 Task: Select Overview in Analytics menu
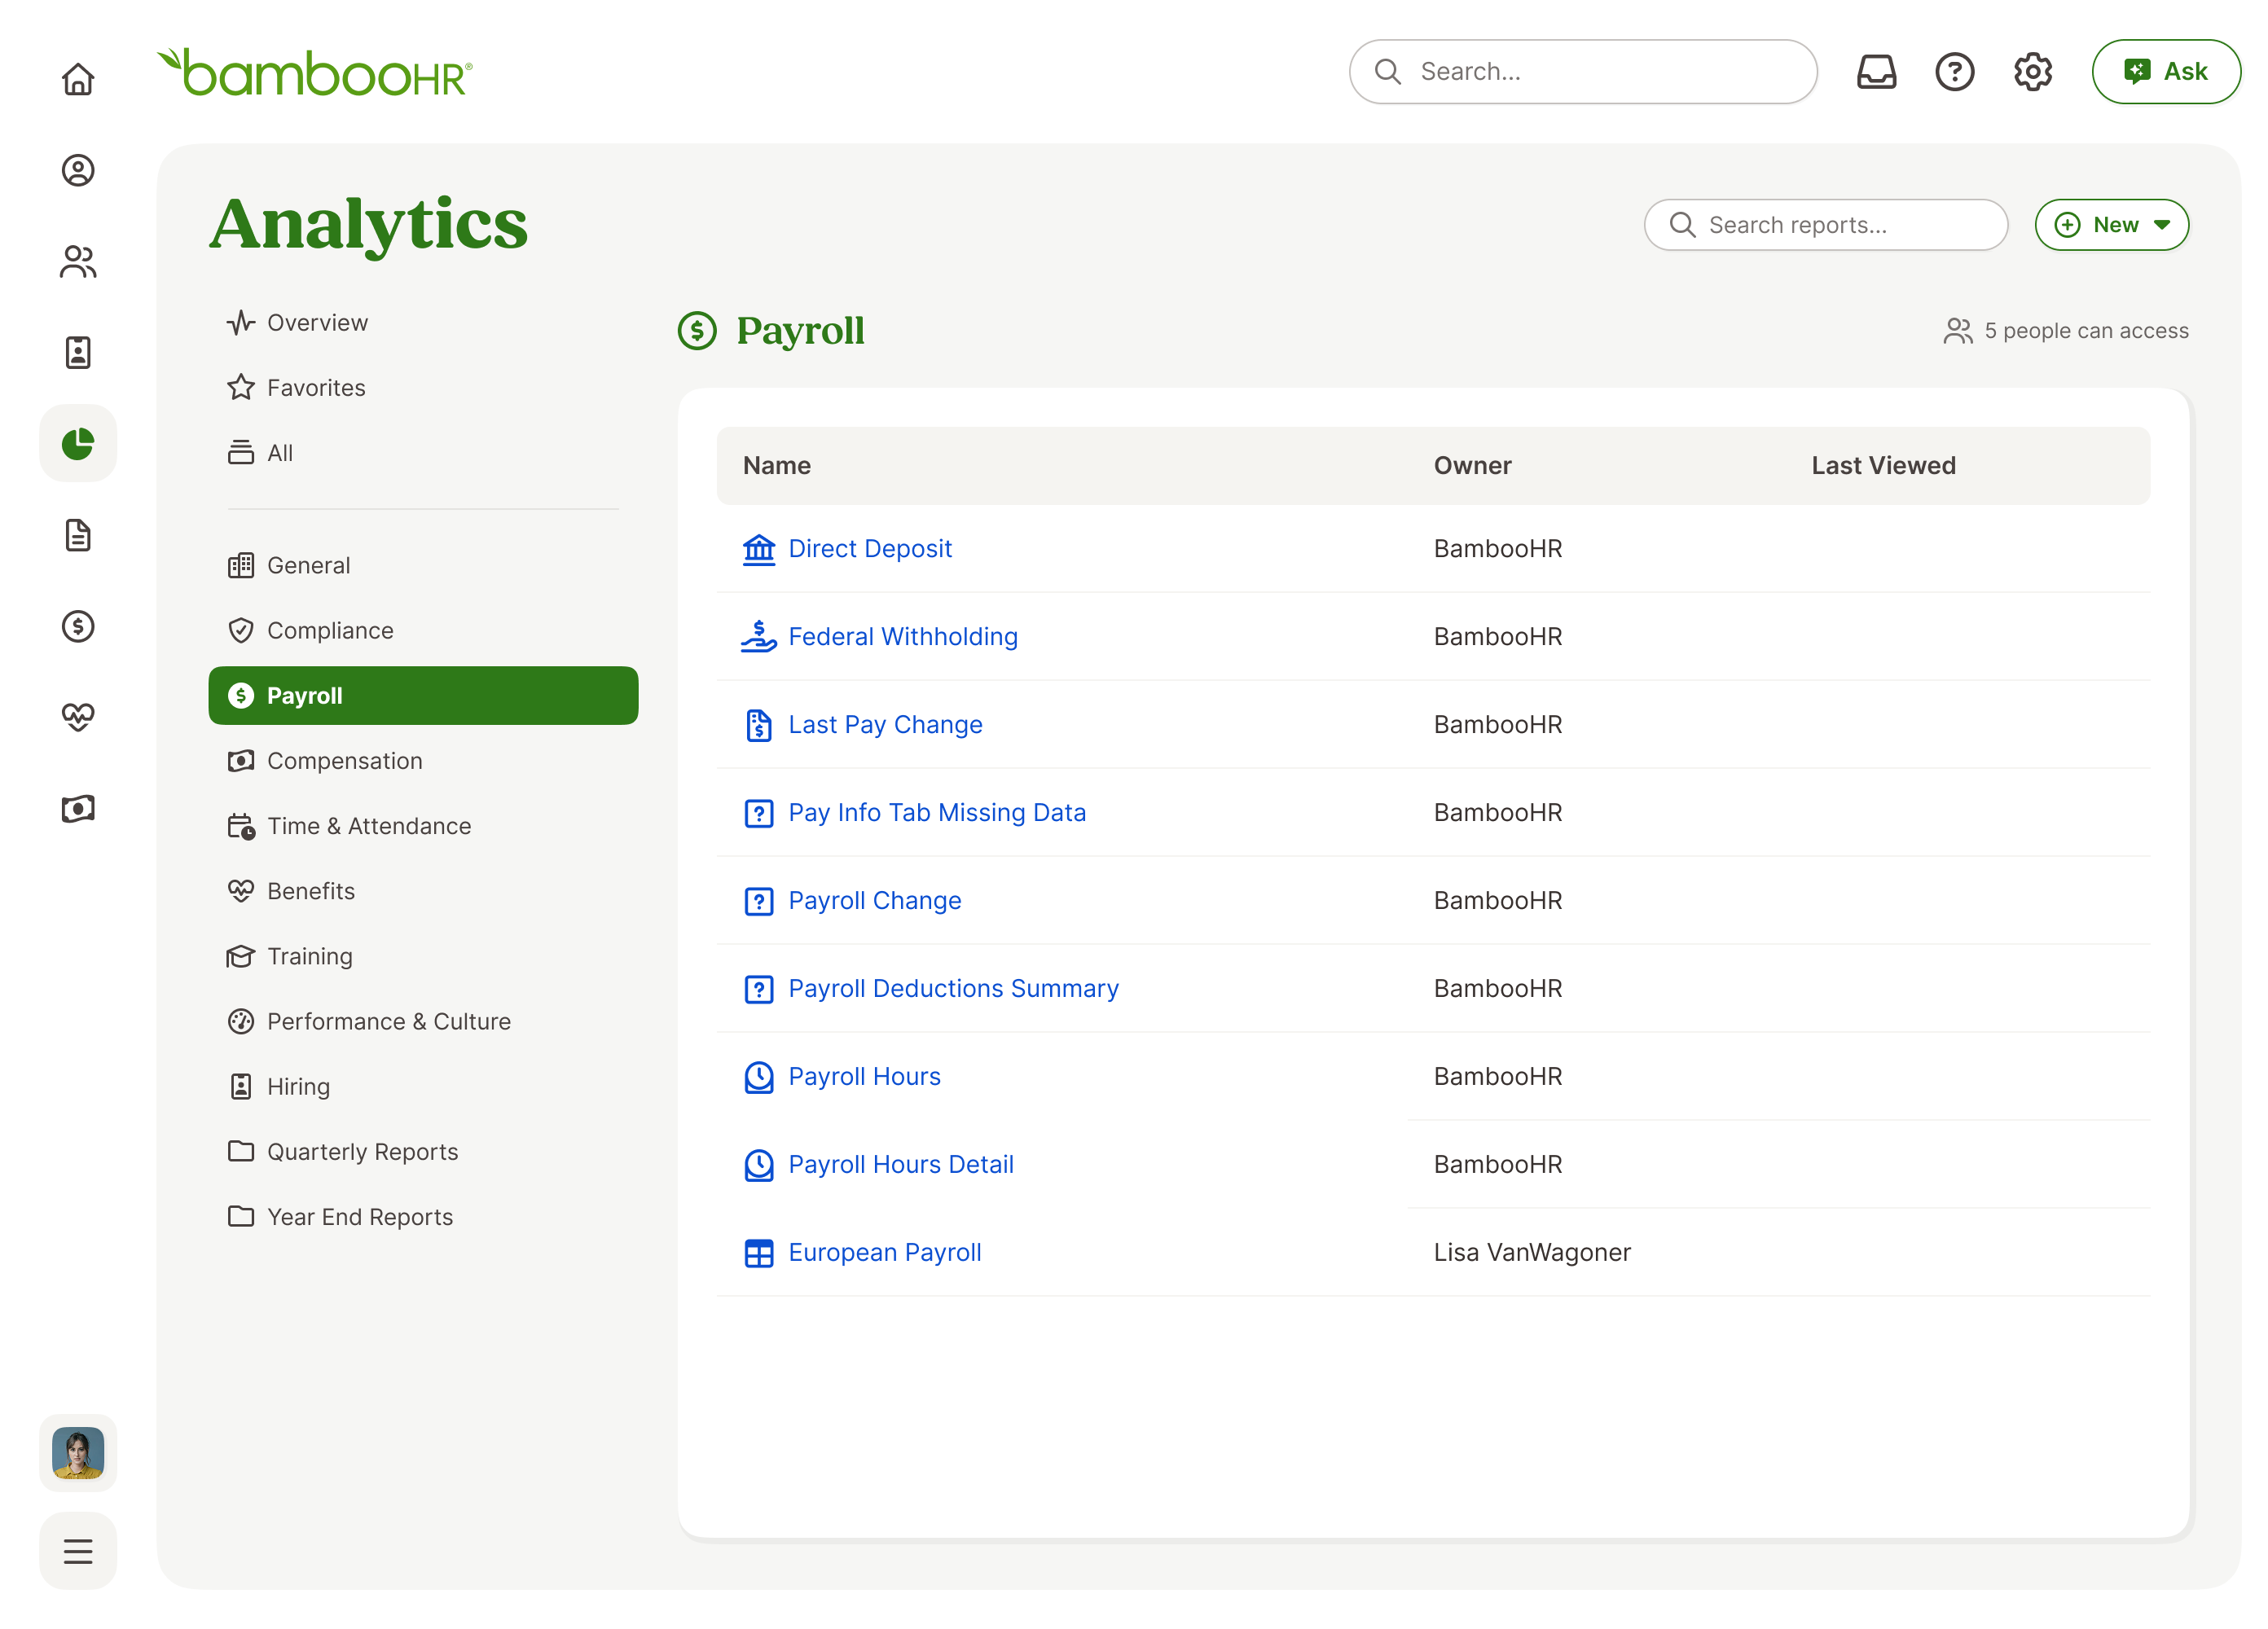coord(423,323)
